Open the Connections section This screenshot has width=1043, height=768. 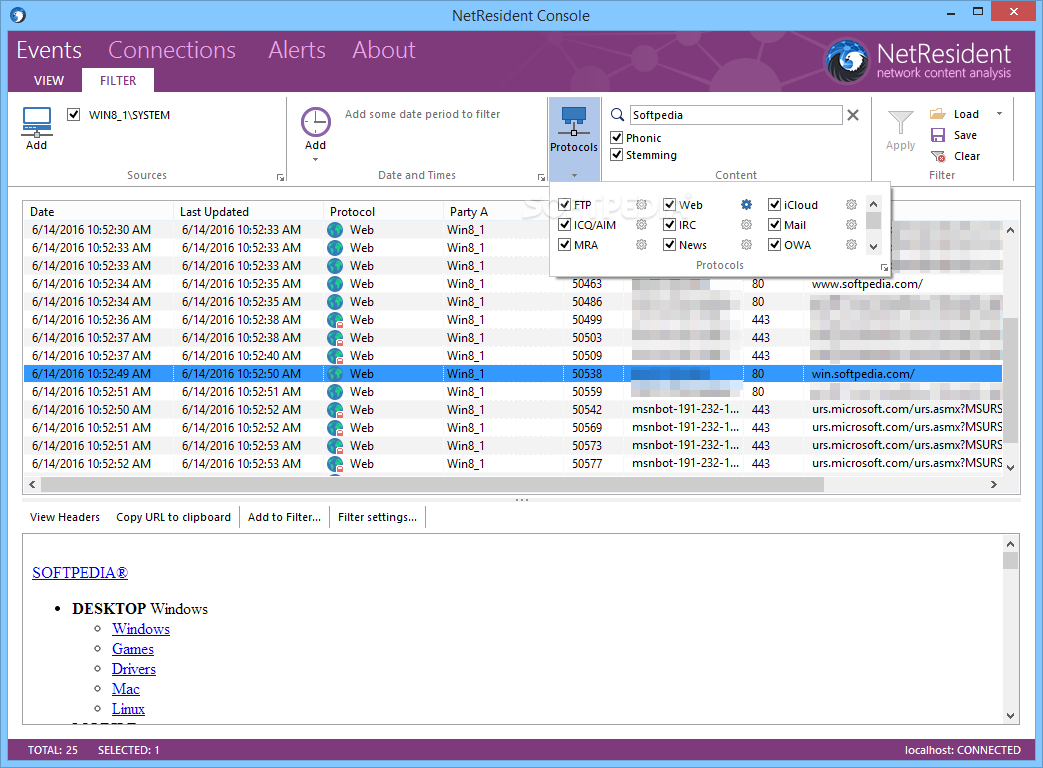point(172,50)
